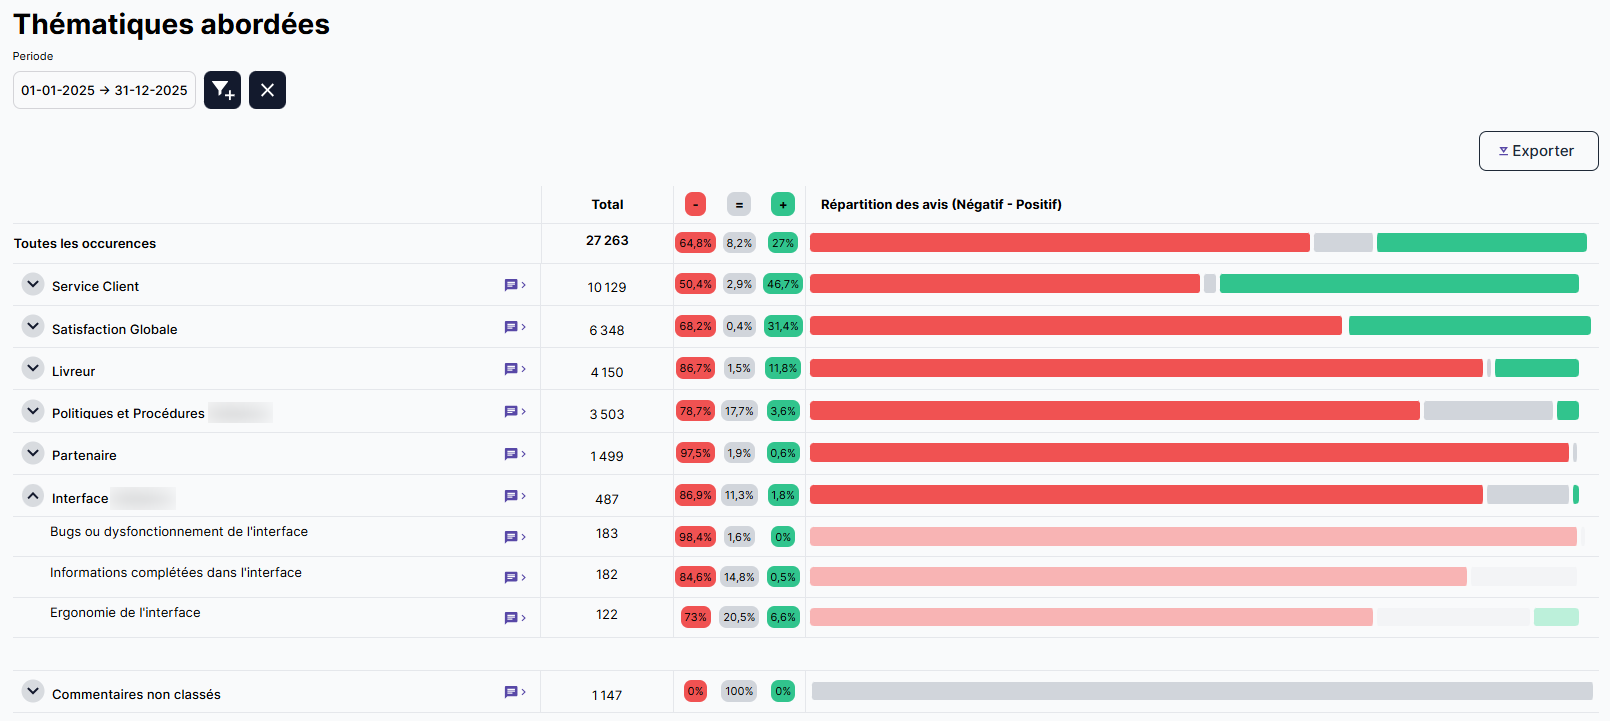Screen dimensions: 1610x721
Task: View comments for Ergonomie de l'interface
Action: click(514, 618)
